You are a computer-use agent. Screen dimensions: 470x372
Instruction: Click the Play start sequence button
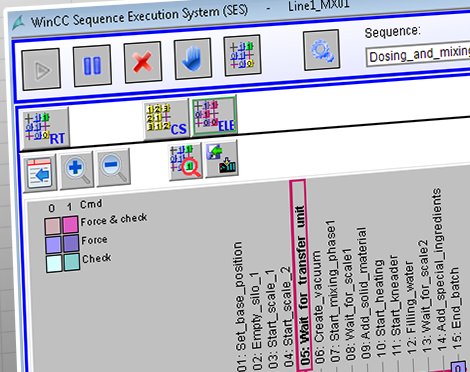41,69
